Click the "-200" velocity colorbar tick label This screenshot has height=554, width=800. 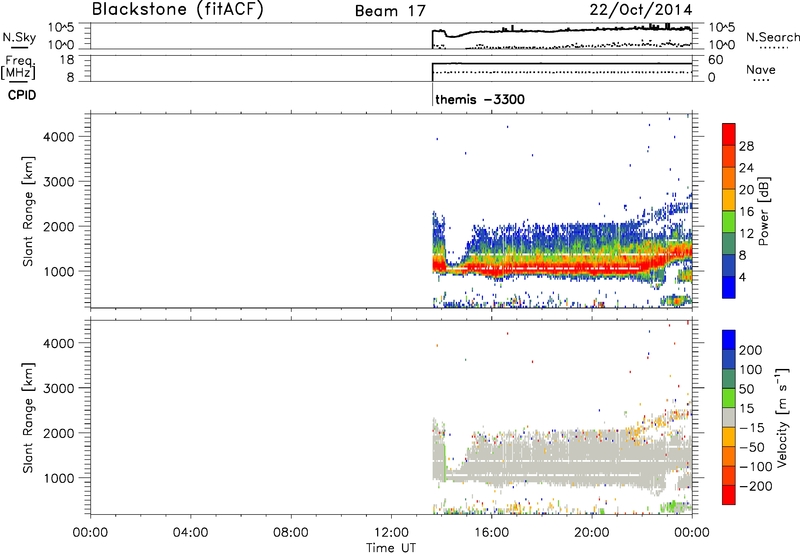click(x=755, y=486)
